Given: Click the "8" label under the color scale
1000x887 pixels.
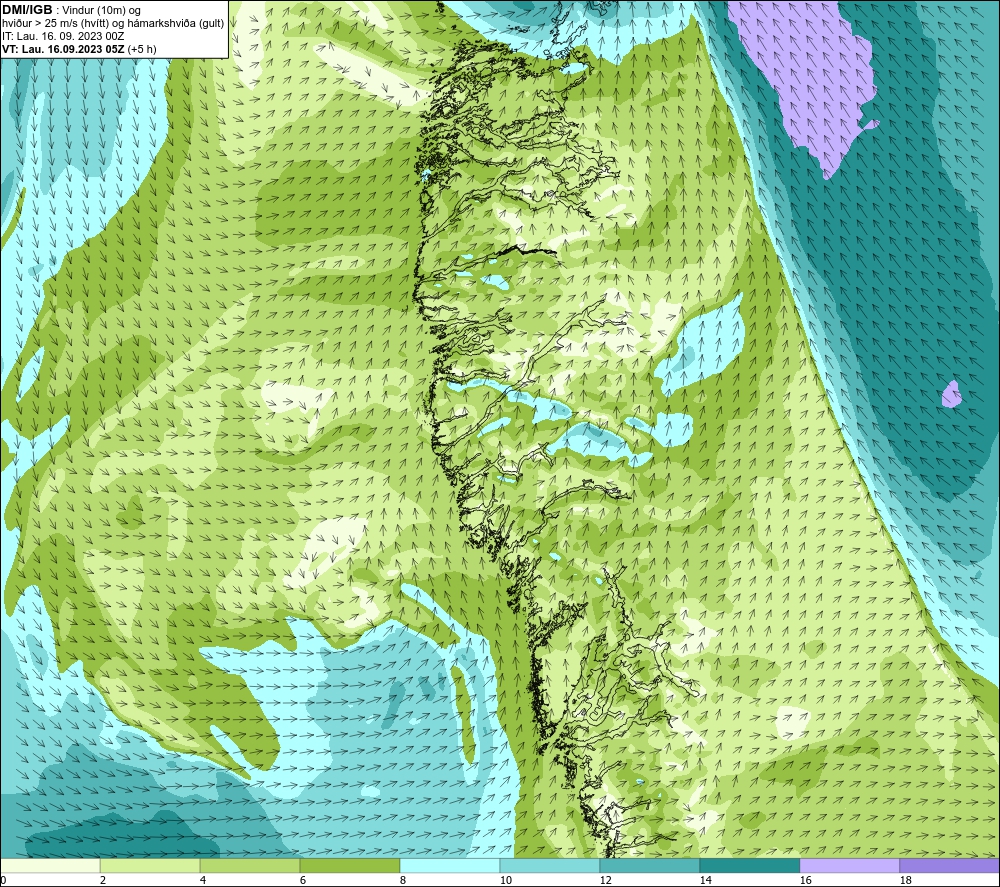Looking at the screenshot, I should pyautogui.click(x=403, y=881).
